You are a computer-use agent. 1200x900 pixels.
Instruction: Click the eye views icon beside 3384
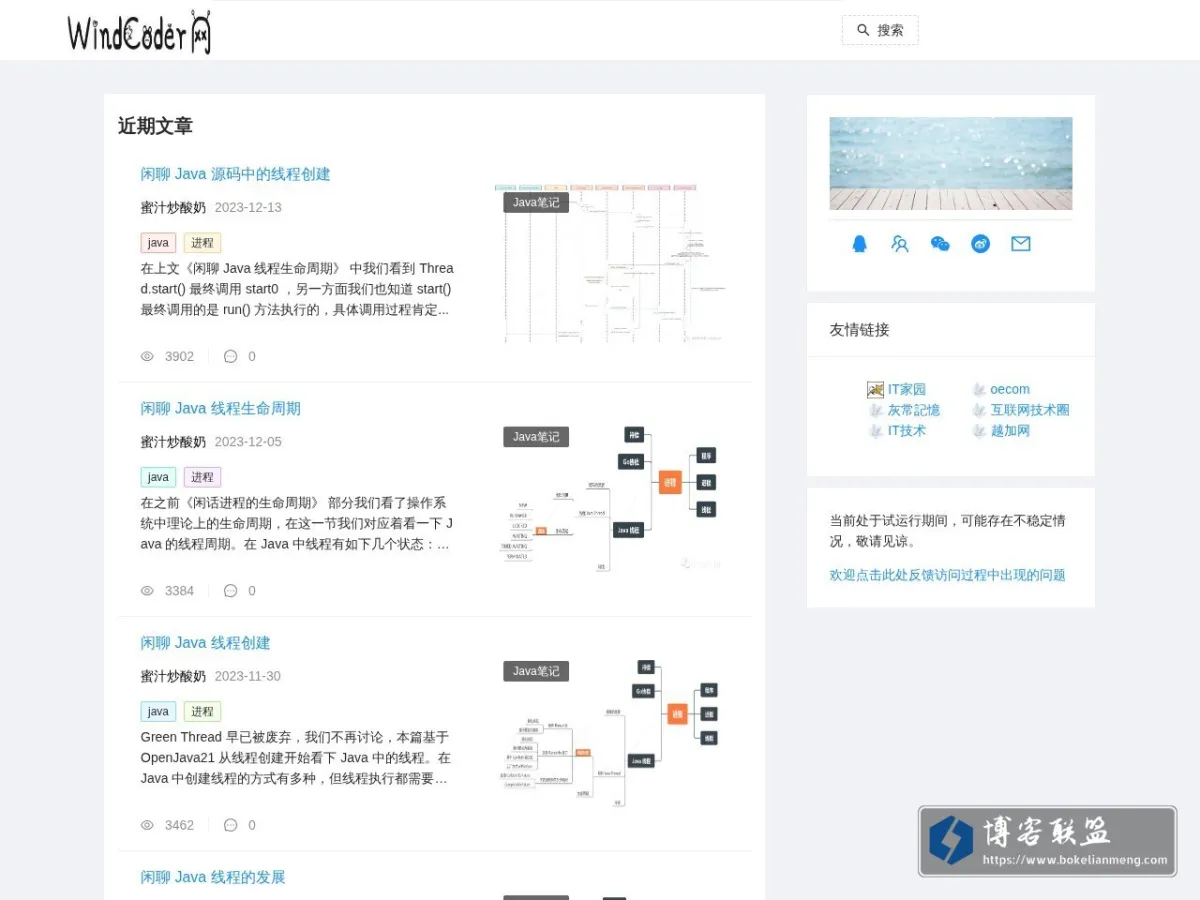tap(147, 591)
